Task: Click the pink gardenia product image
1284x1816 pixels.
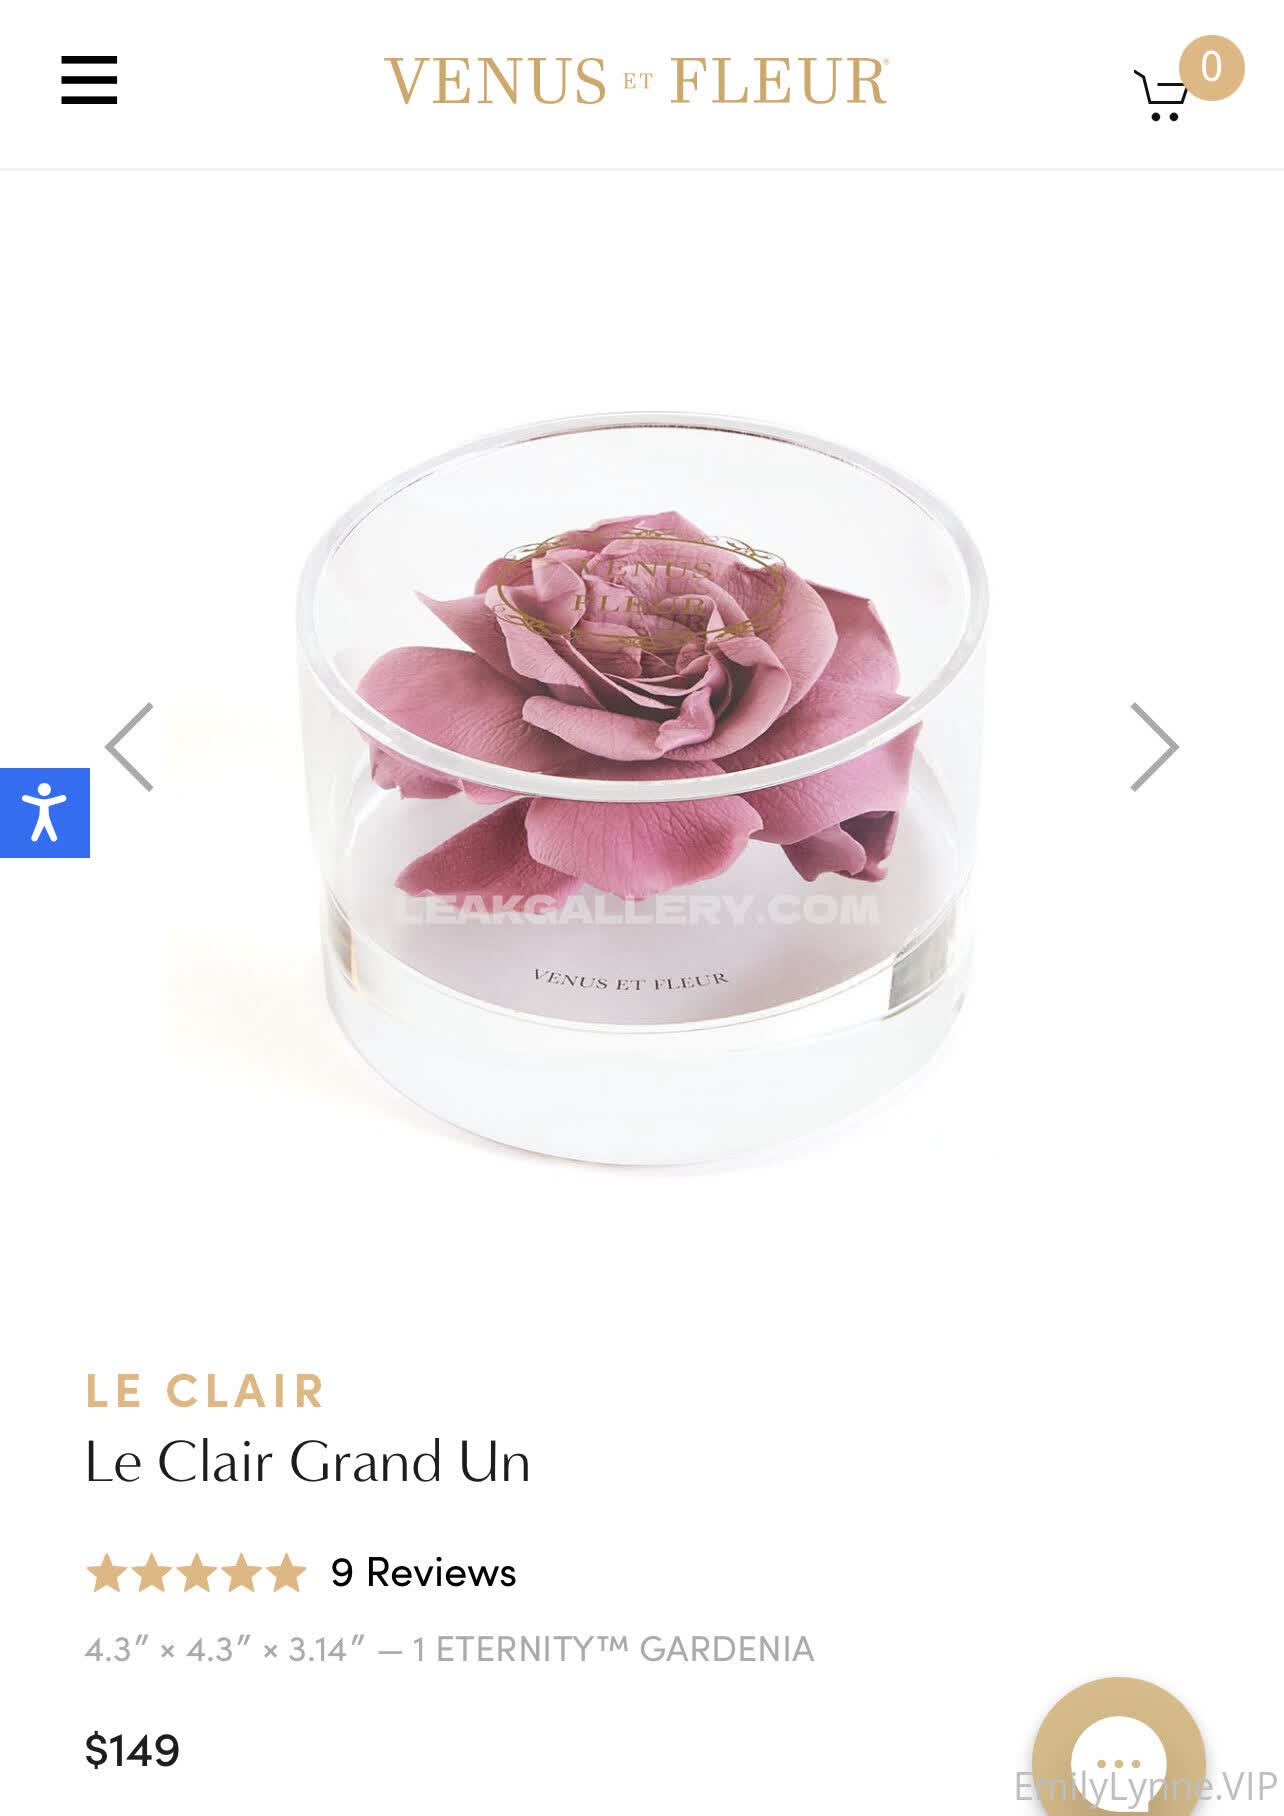Action: click(642, 788)
